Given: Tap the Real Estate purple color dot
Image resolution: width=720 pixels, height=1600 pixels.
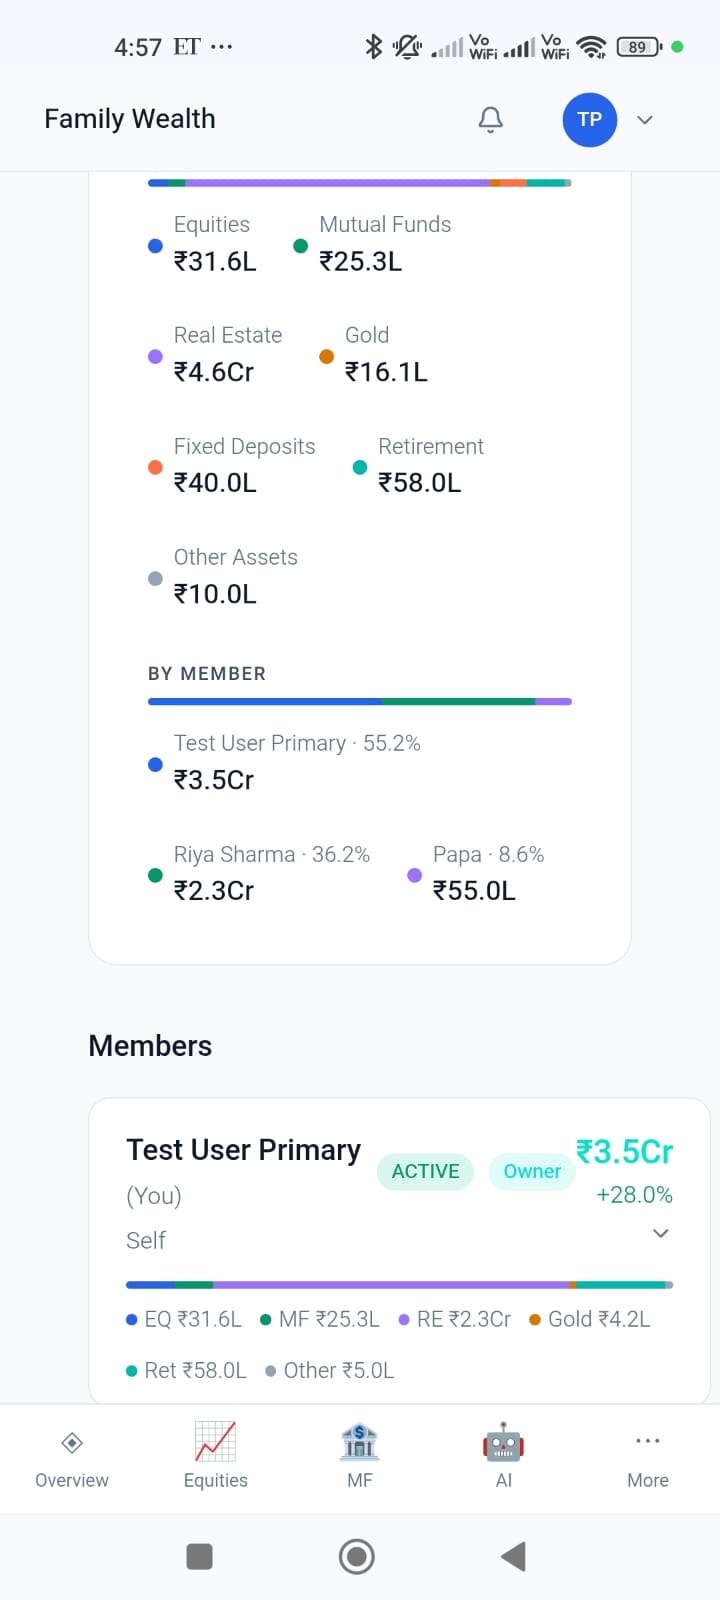Looking at the screenshot, I should [x=155, y=356].
